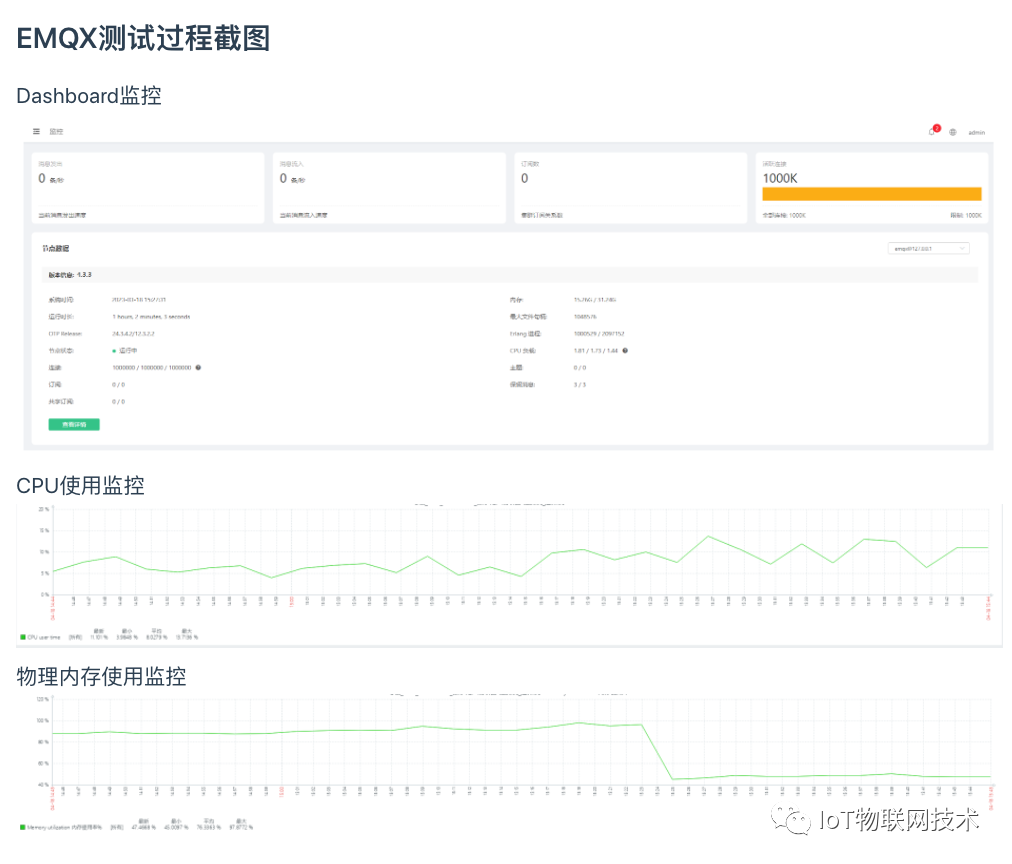Click the "物理内存使用监控" subheading
The height and width of the screenshot is (864, 1012).
101,676
